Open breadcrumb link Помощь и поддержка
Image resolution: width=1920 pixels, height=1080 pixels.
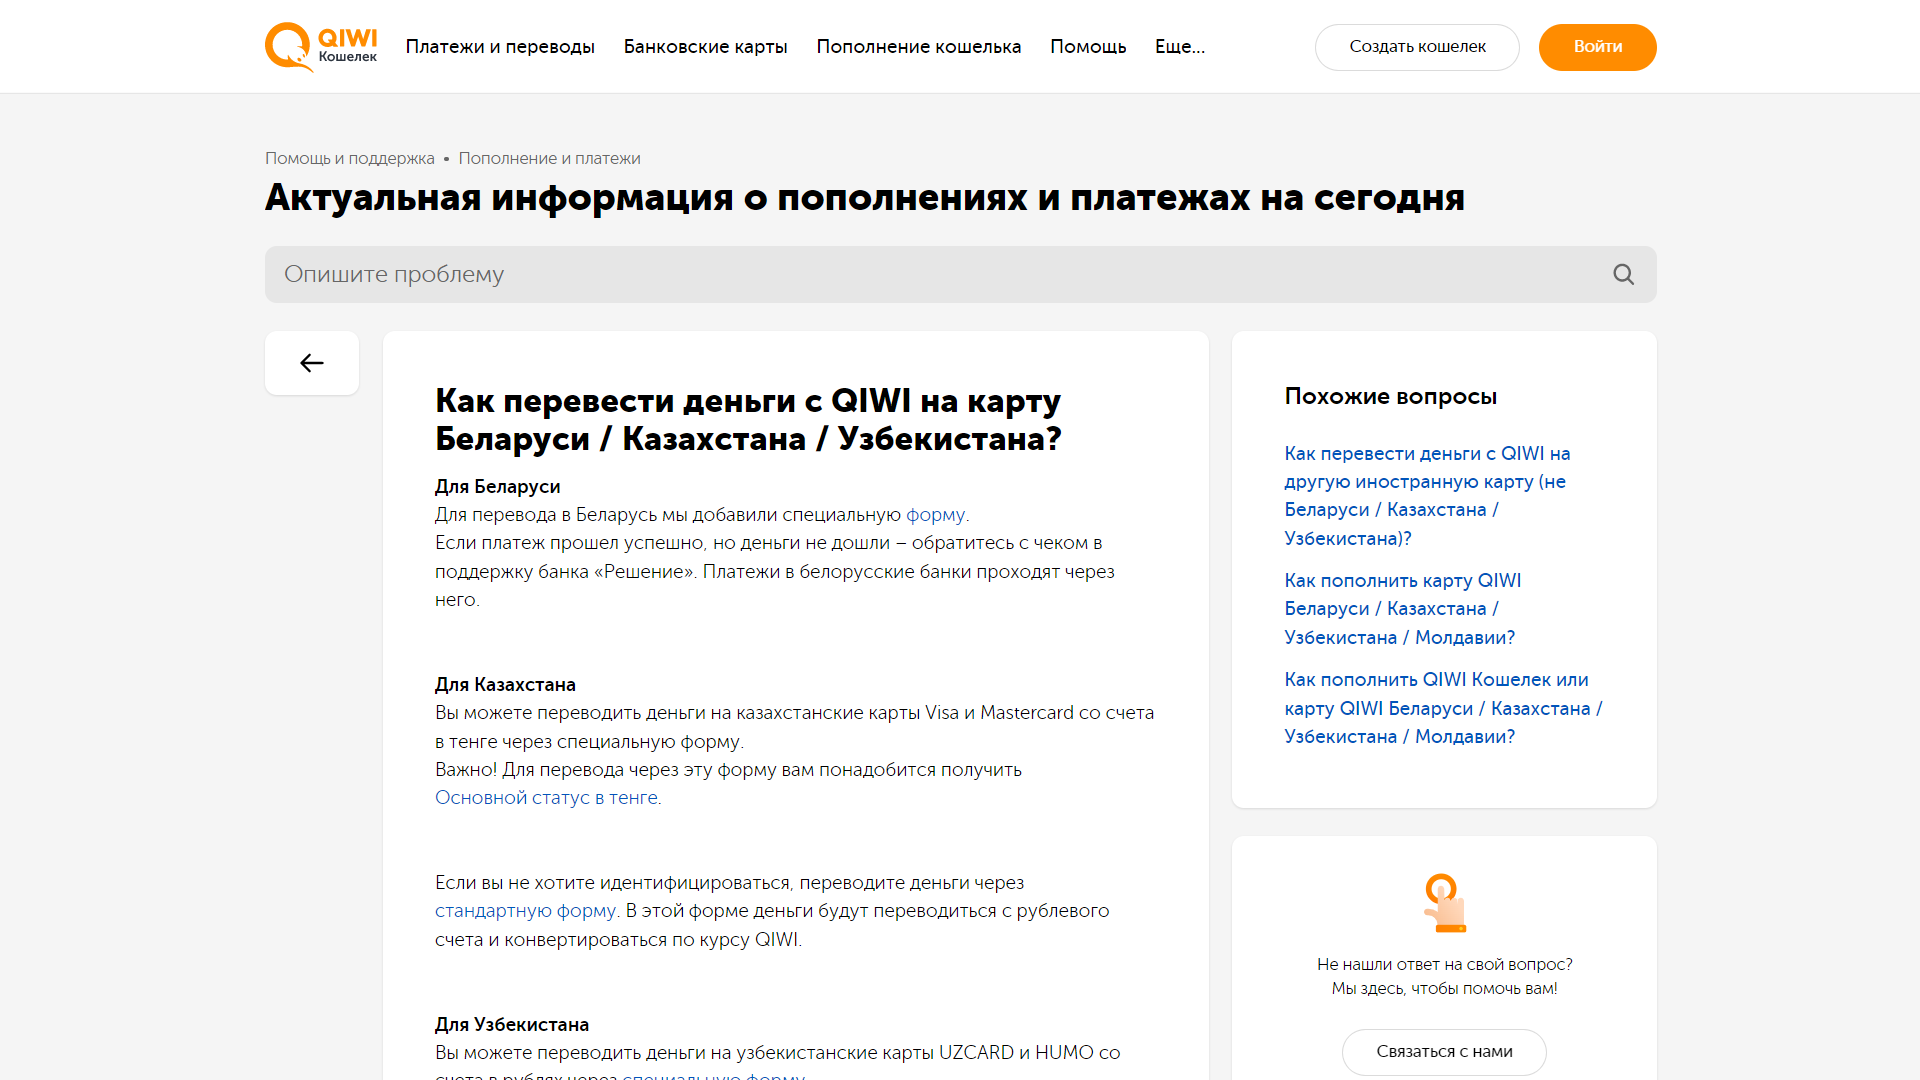coord(349,158)
